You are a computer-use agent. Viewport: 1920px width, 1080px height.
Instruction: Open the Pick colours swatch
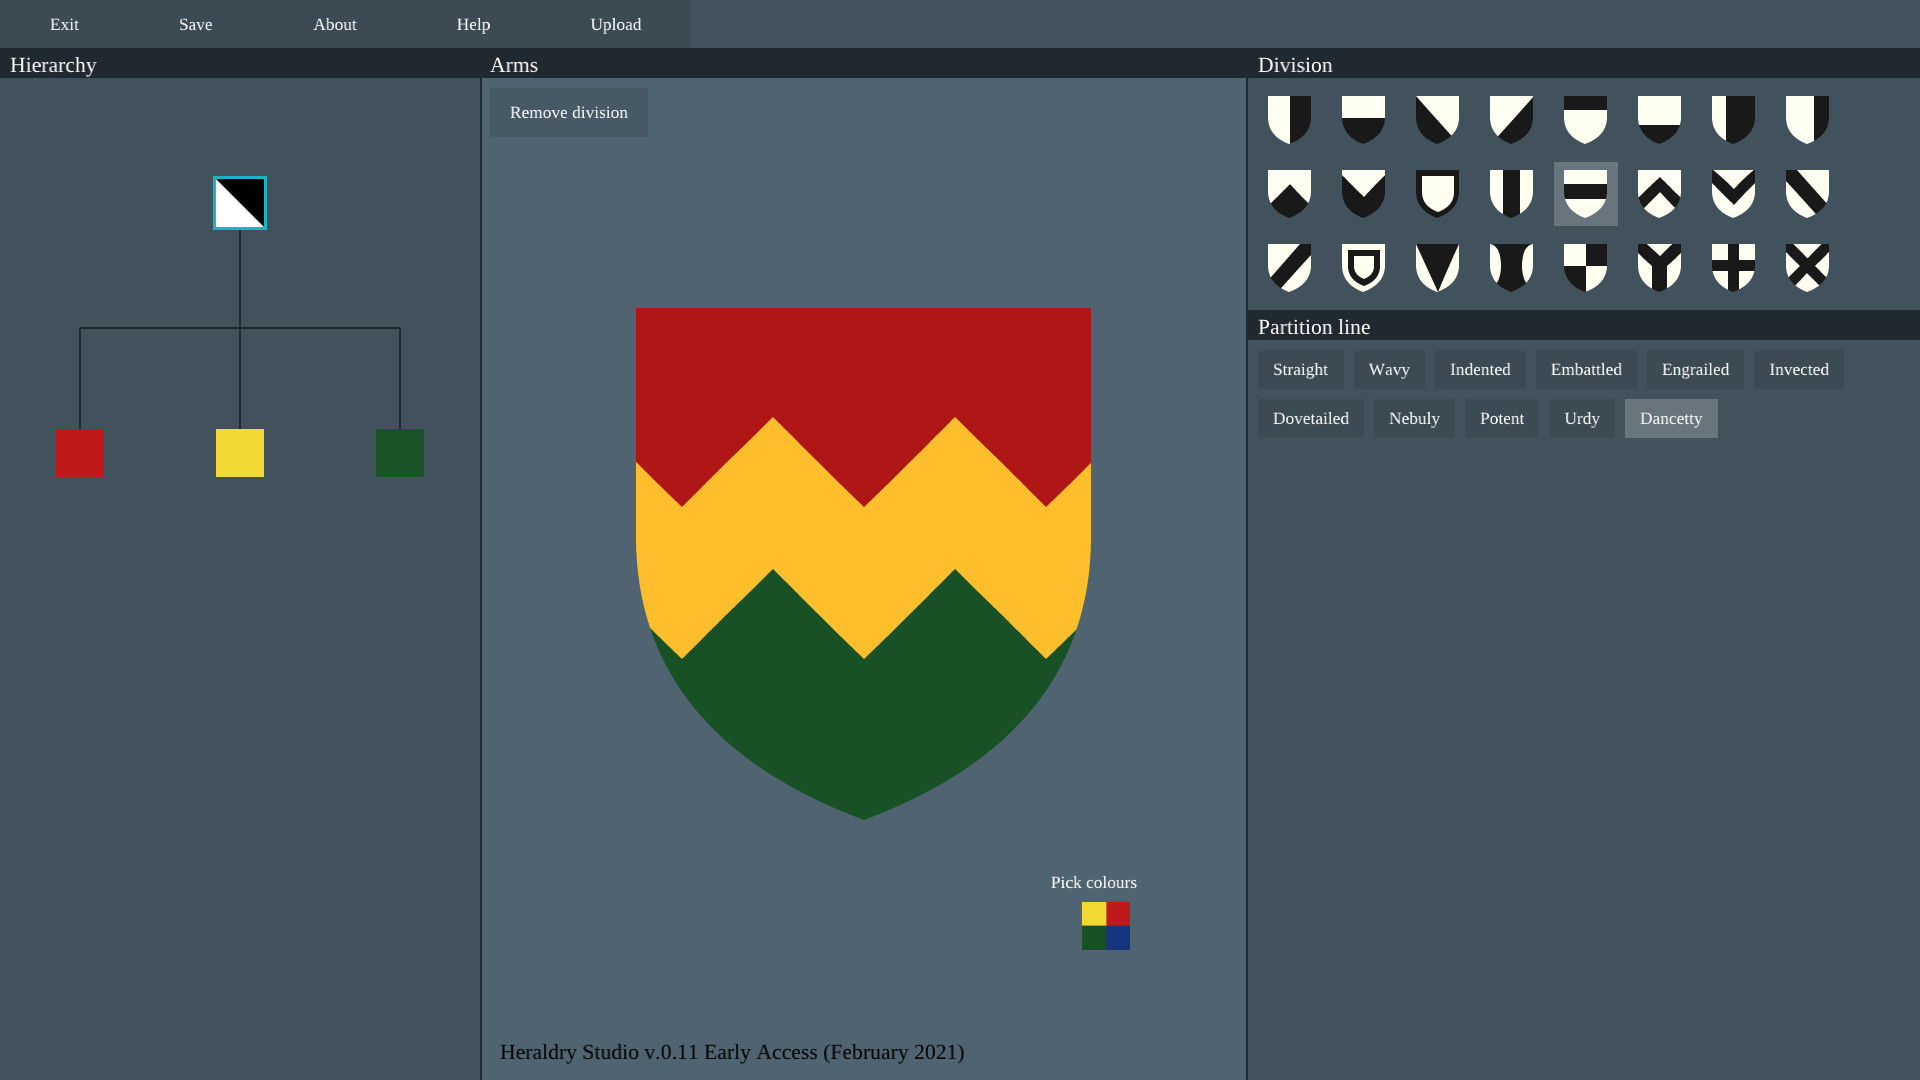pyautogui.click(x=1106, y=926)
